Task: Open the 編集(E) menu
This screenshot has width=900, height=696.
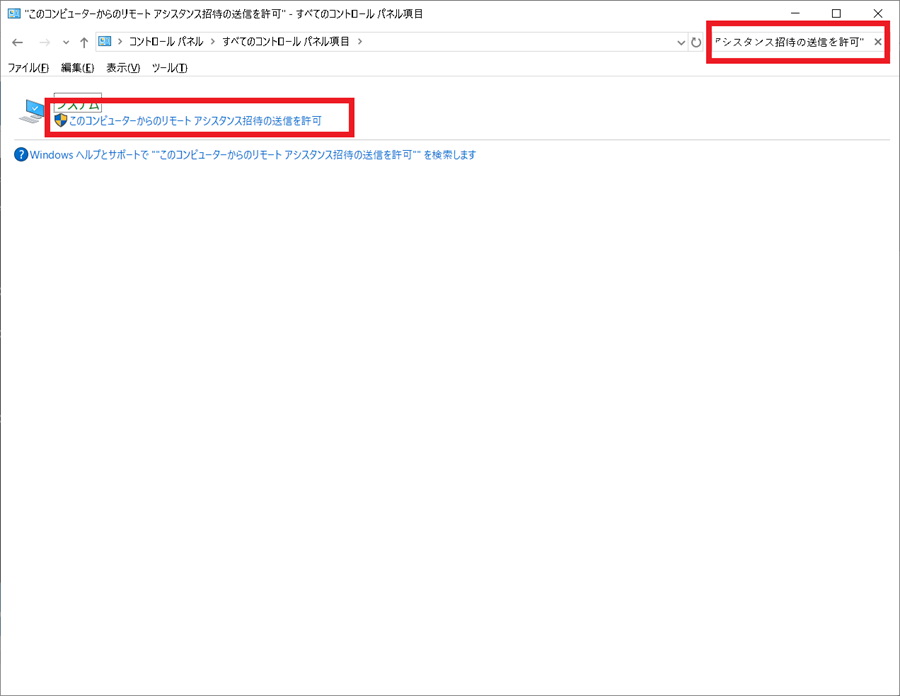Action: [77, 68]
